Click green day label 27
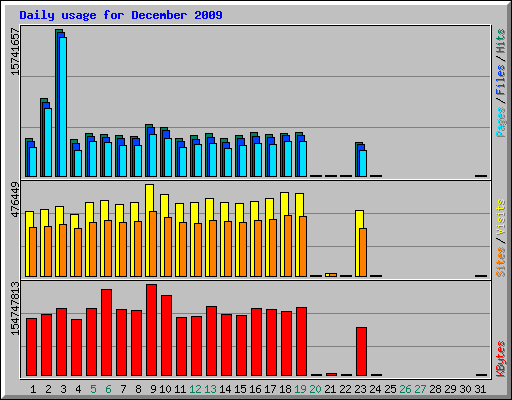 (420, 389)
